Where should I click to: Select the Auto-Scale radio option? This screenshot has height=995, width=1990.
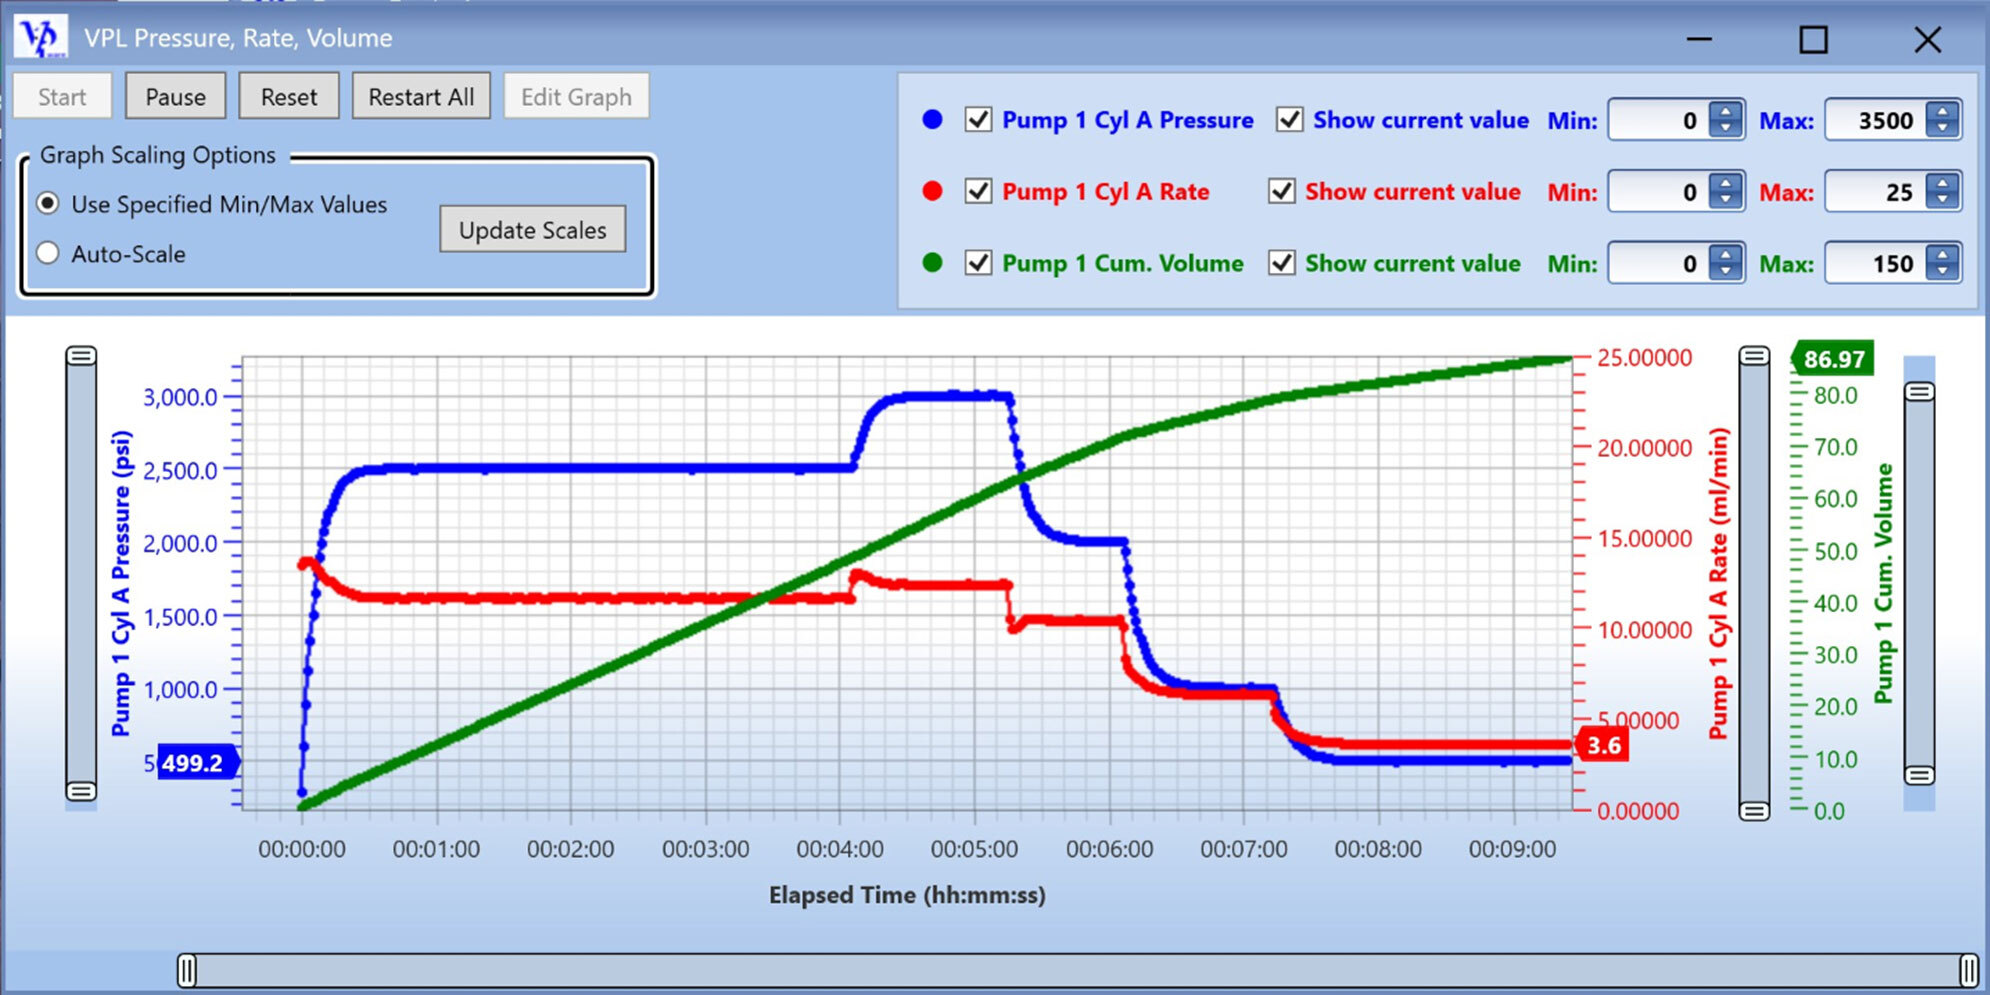48,253
